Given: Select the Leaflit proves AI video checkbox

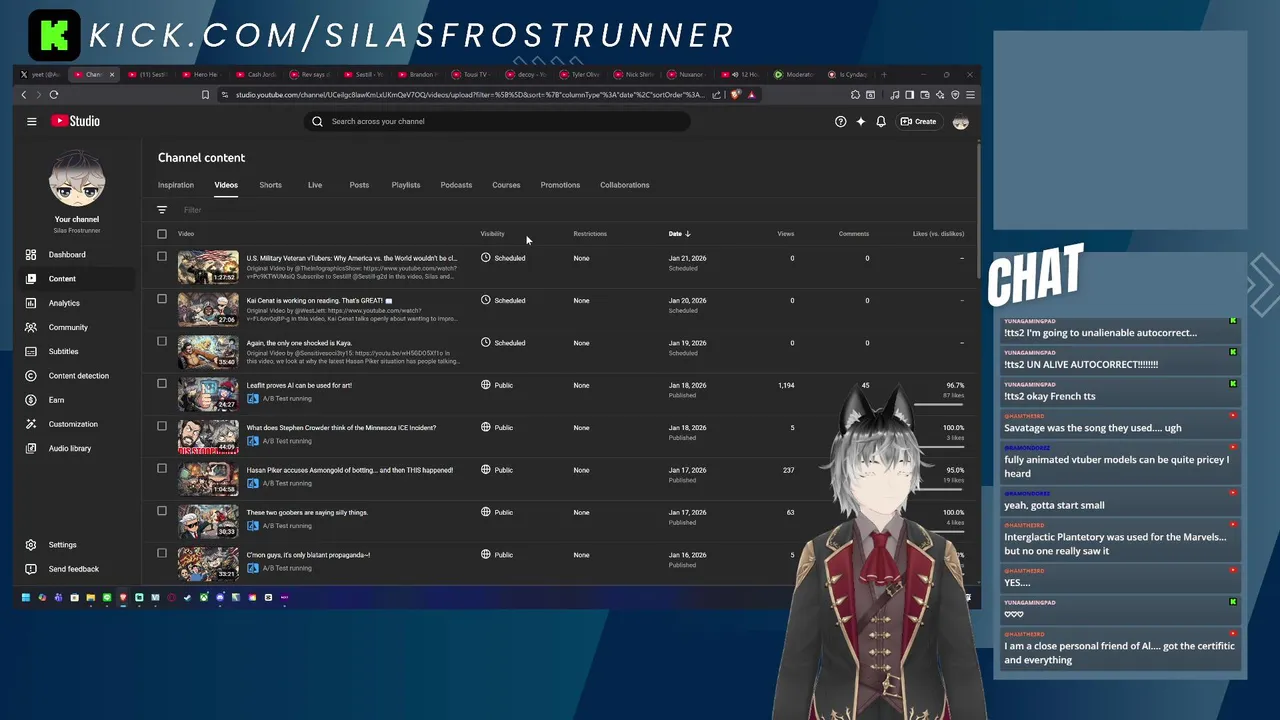Looking at the screenshot, I should point(162,383).
